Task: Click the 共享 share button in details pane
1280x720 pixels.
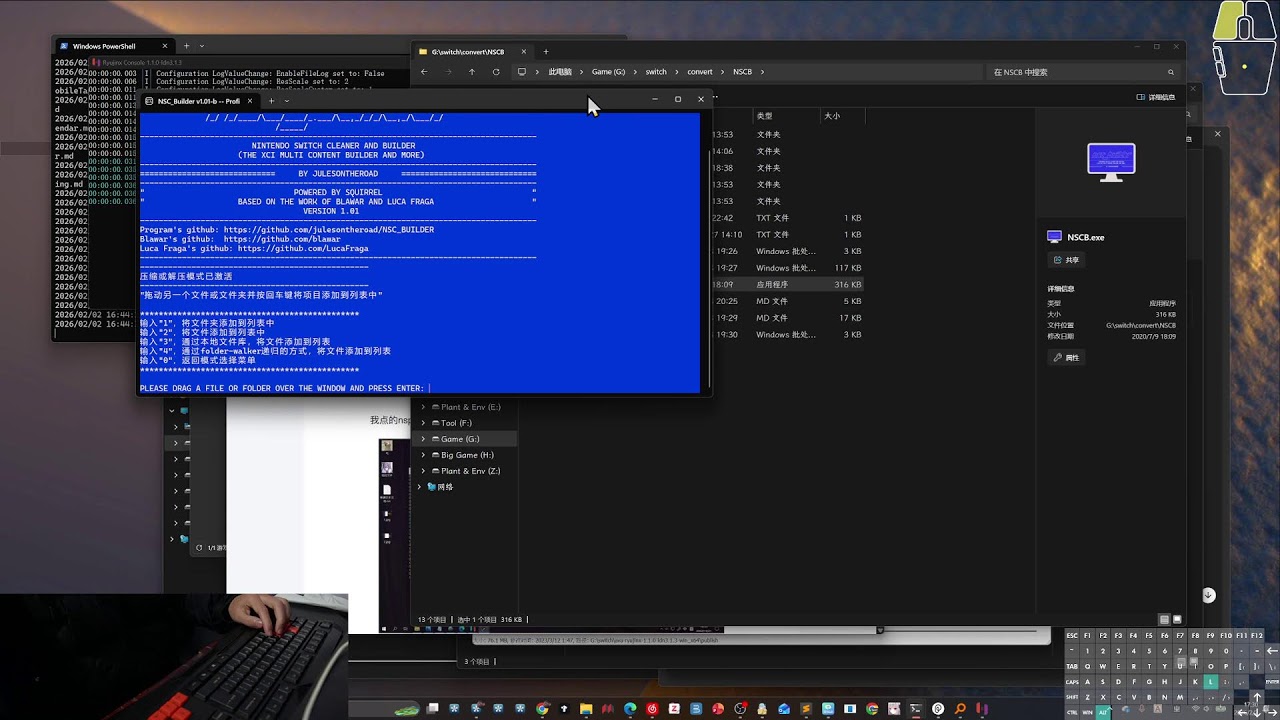Action: [x=1066, y=260]
